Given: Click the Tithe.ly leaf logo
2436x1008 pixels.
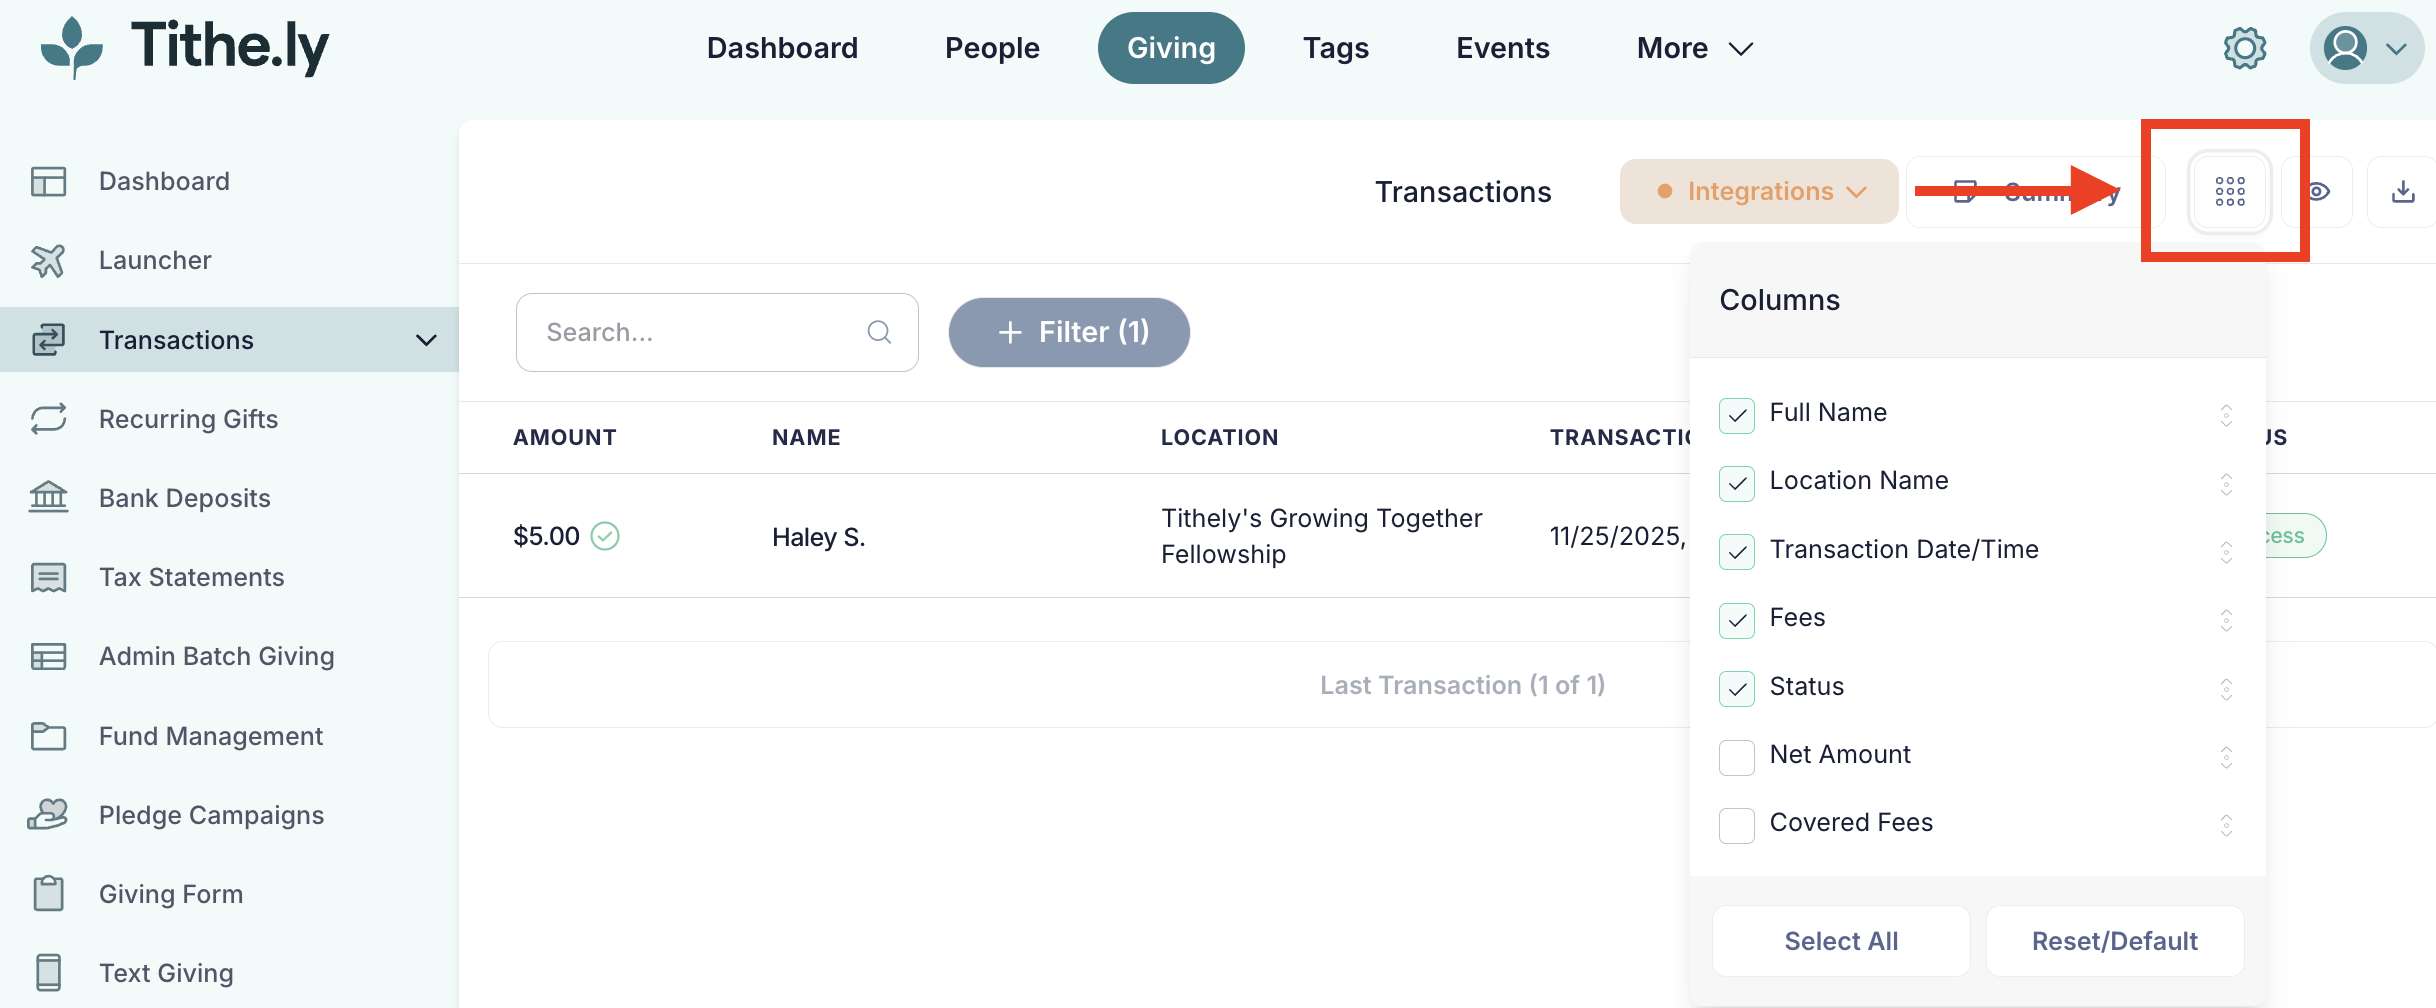Looking at the screenshot, I should (x=72, y=47).
